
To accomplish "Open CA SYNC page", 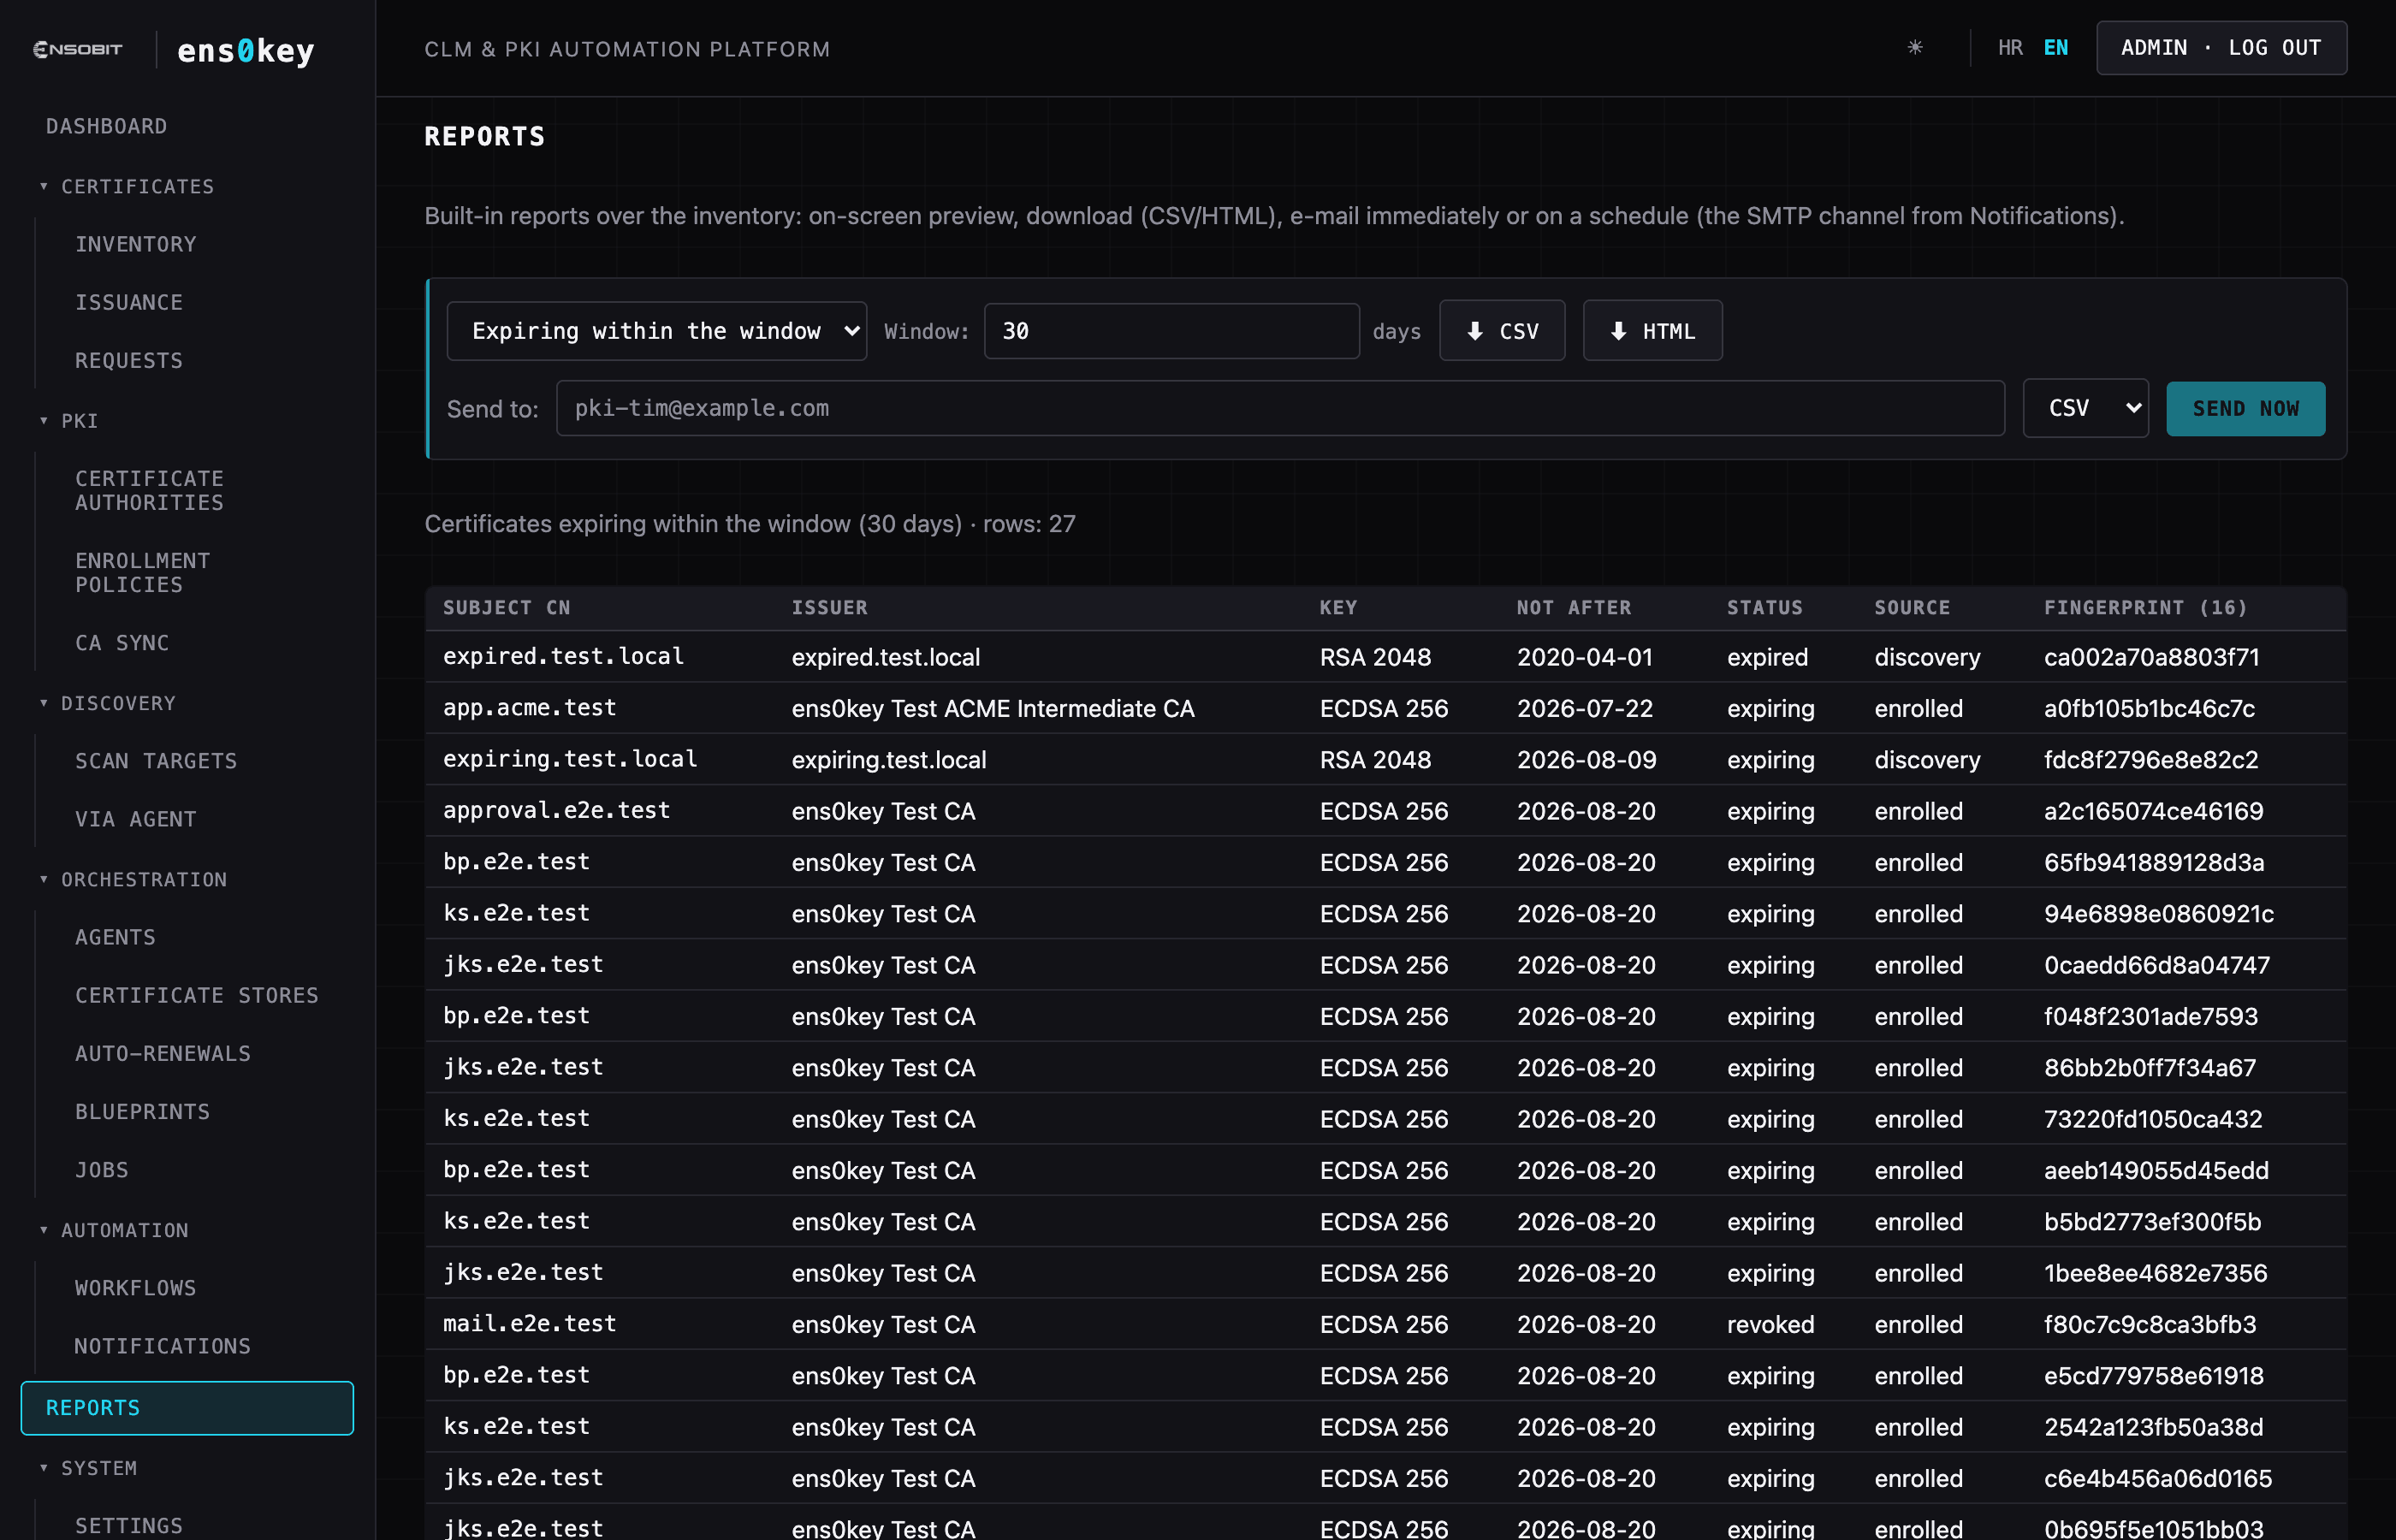I will (x=122, y=643).
